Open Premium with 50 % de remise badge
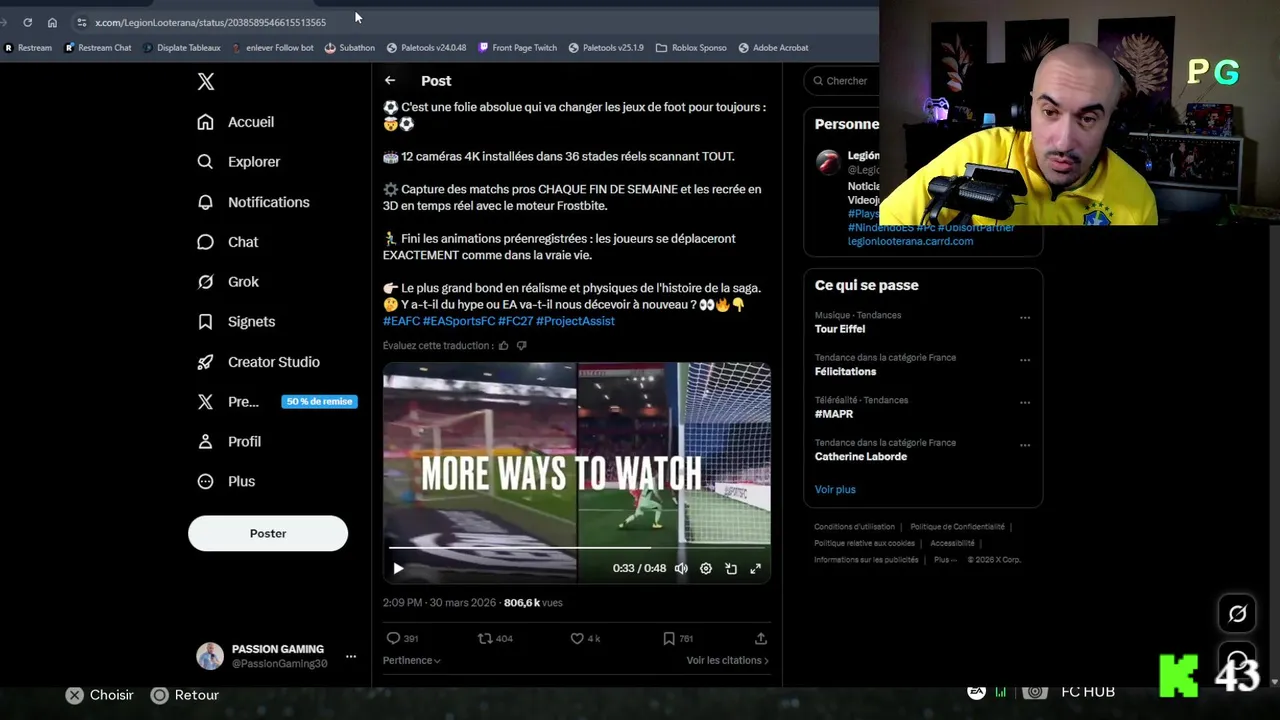The image size is (1280, 720). 277,402
